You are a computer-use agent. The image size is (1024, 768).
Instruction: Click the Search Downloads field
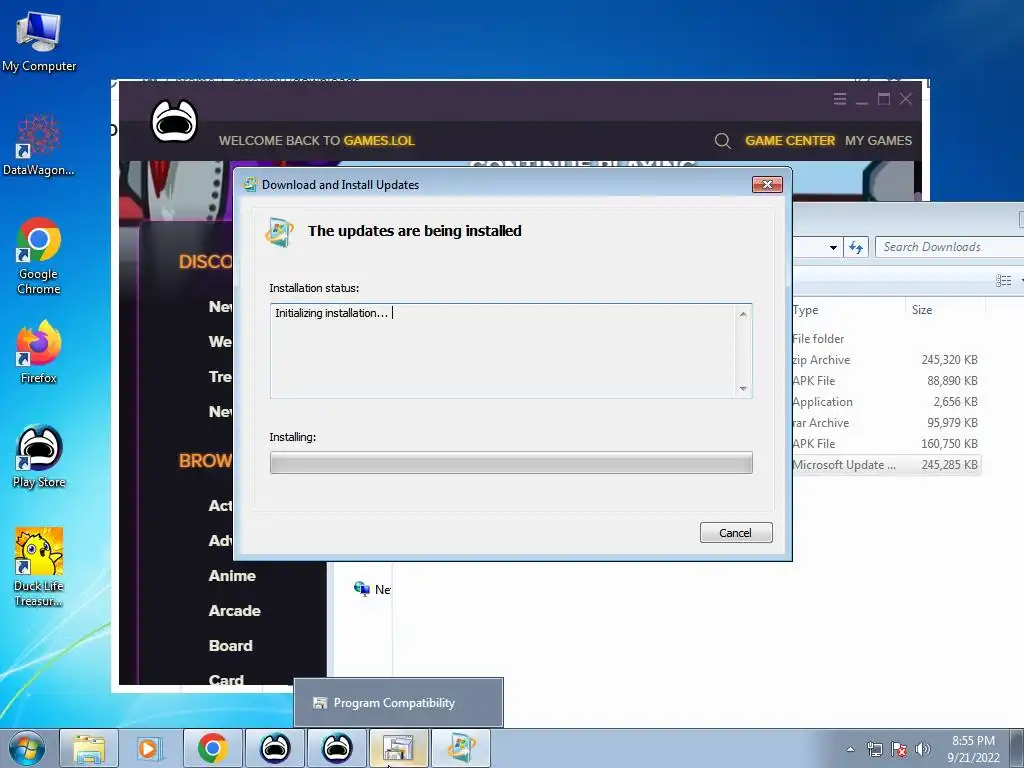[x=948, y=247]
